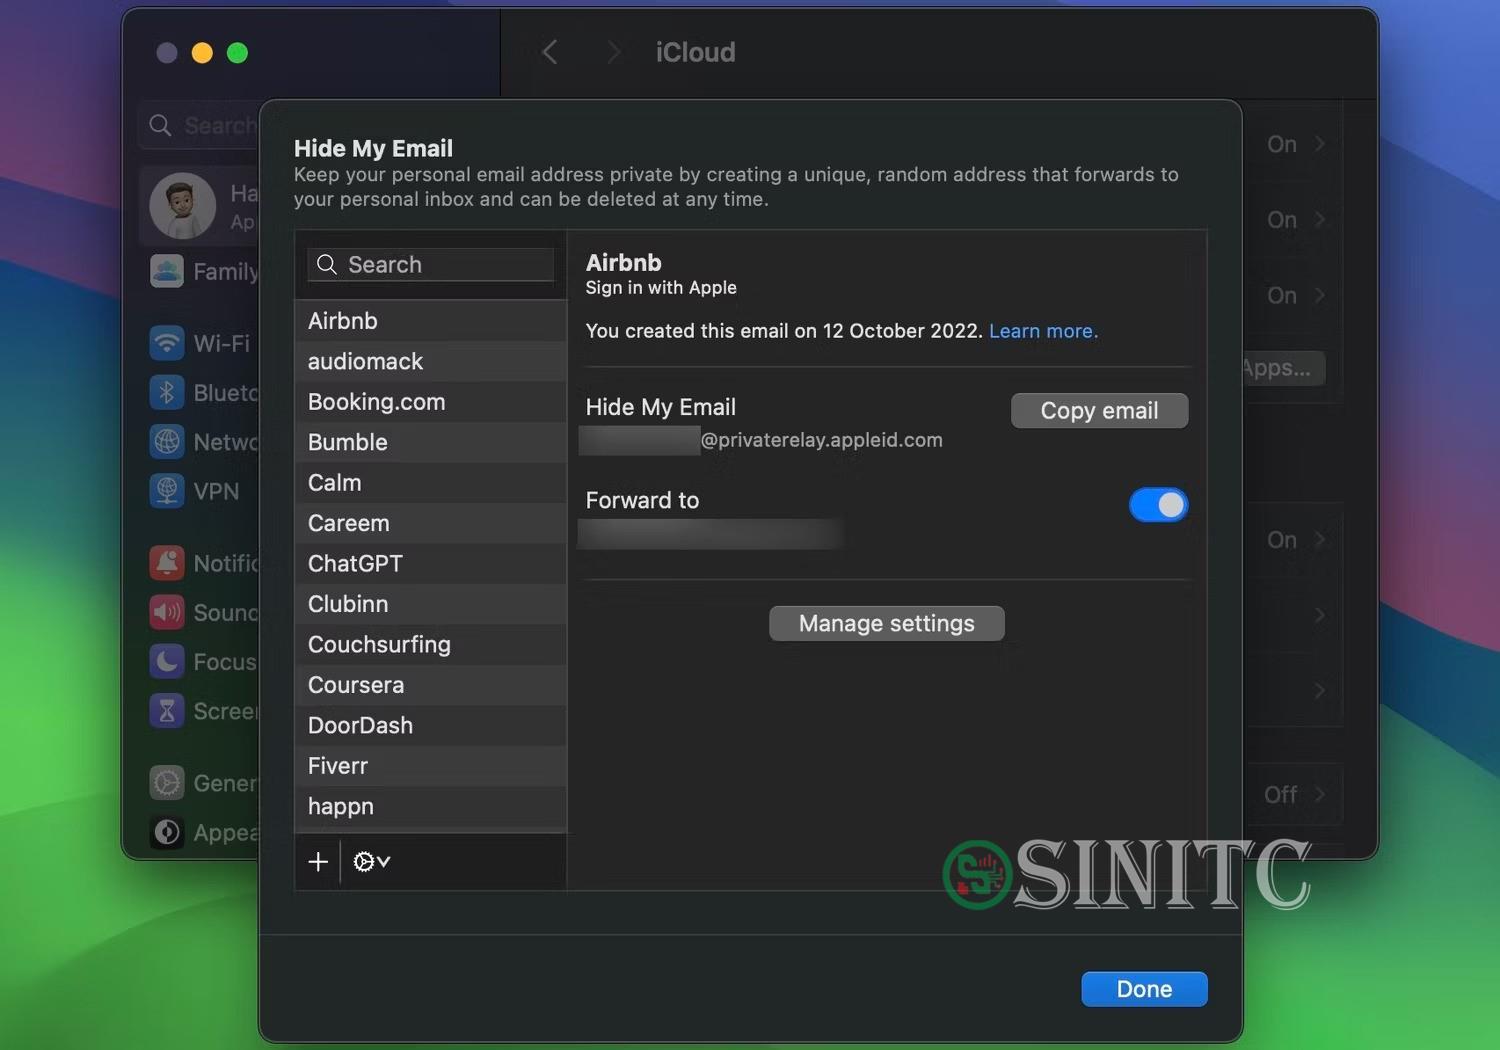Select DoorDash in the email list
Screen dimensions: 1500x1050
[x=431, y=726]
